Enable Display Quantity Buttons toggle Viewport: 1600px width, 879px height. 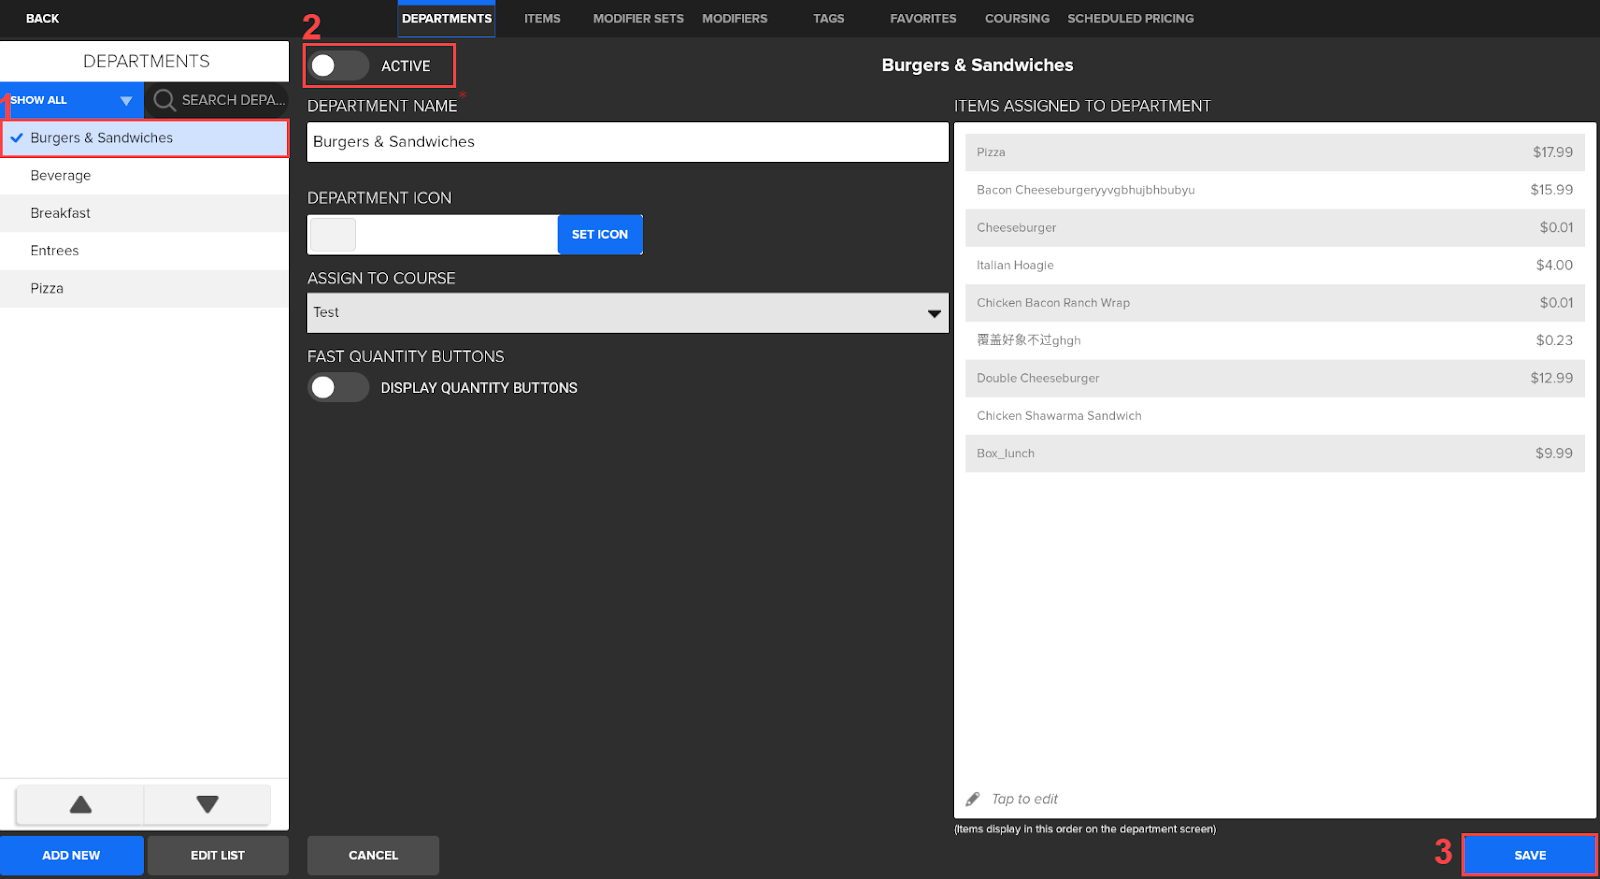338,388
